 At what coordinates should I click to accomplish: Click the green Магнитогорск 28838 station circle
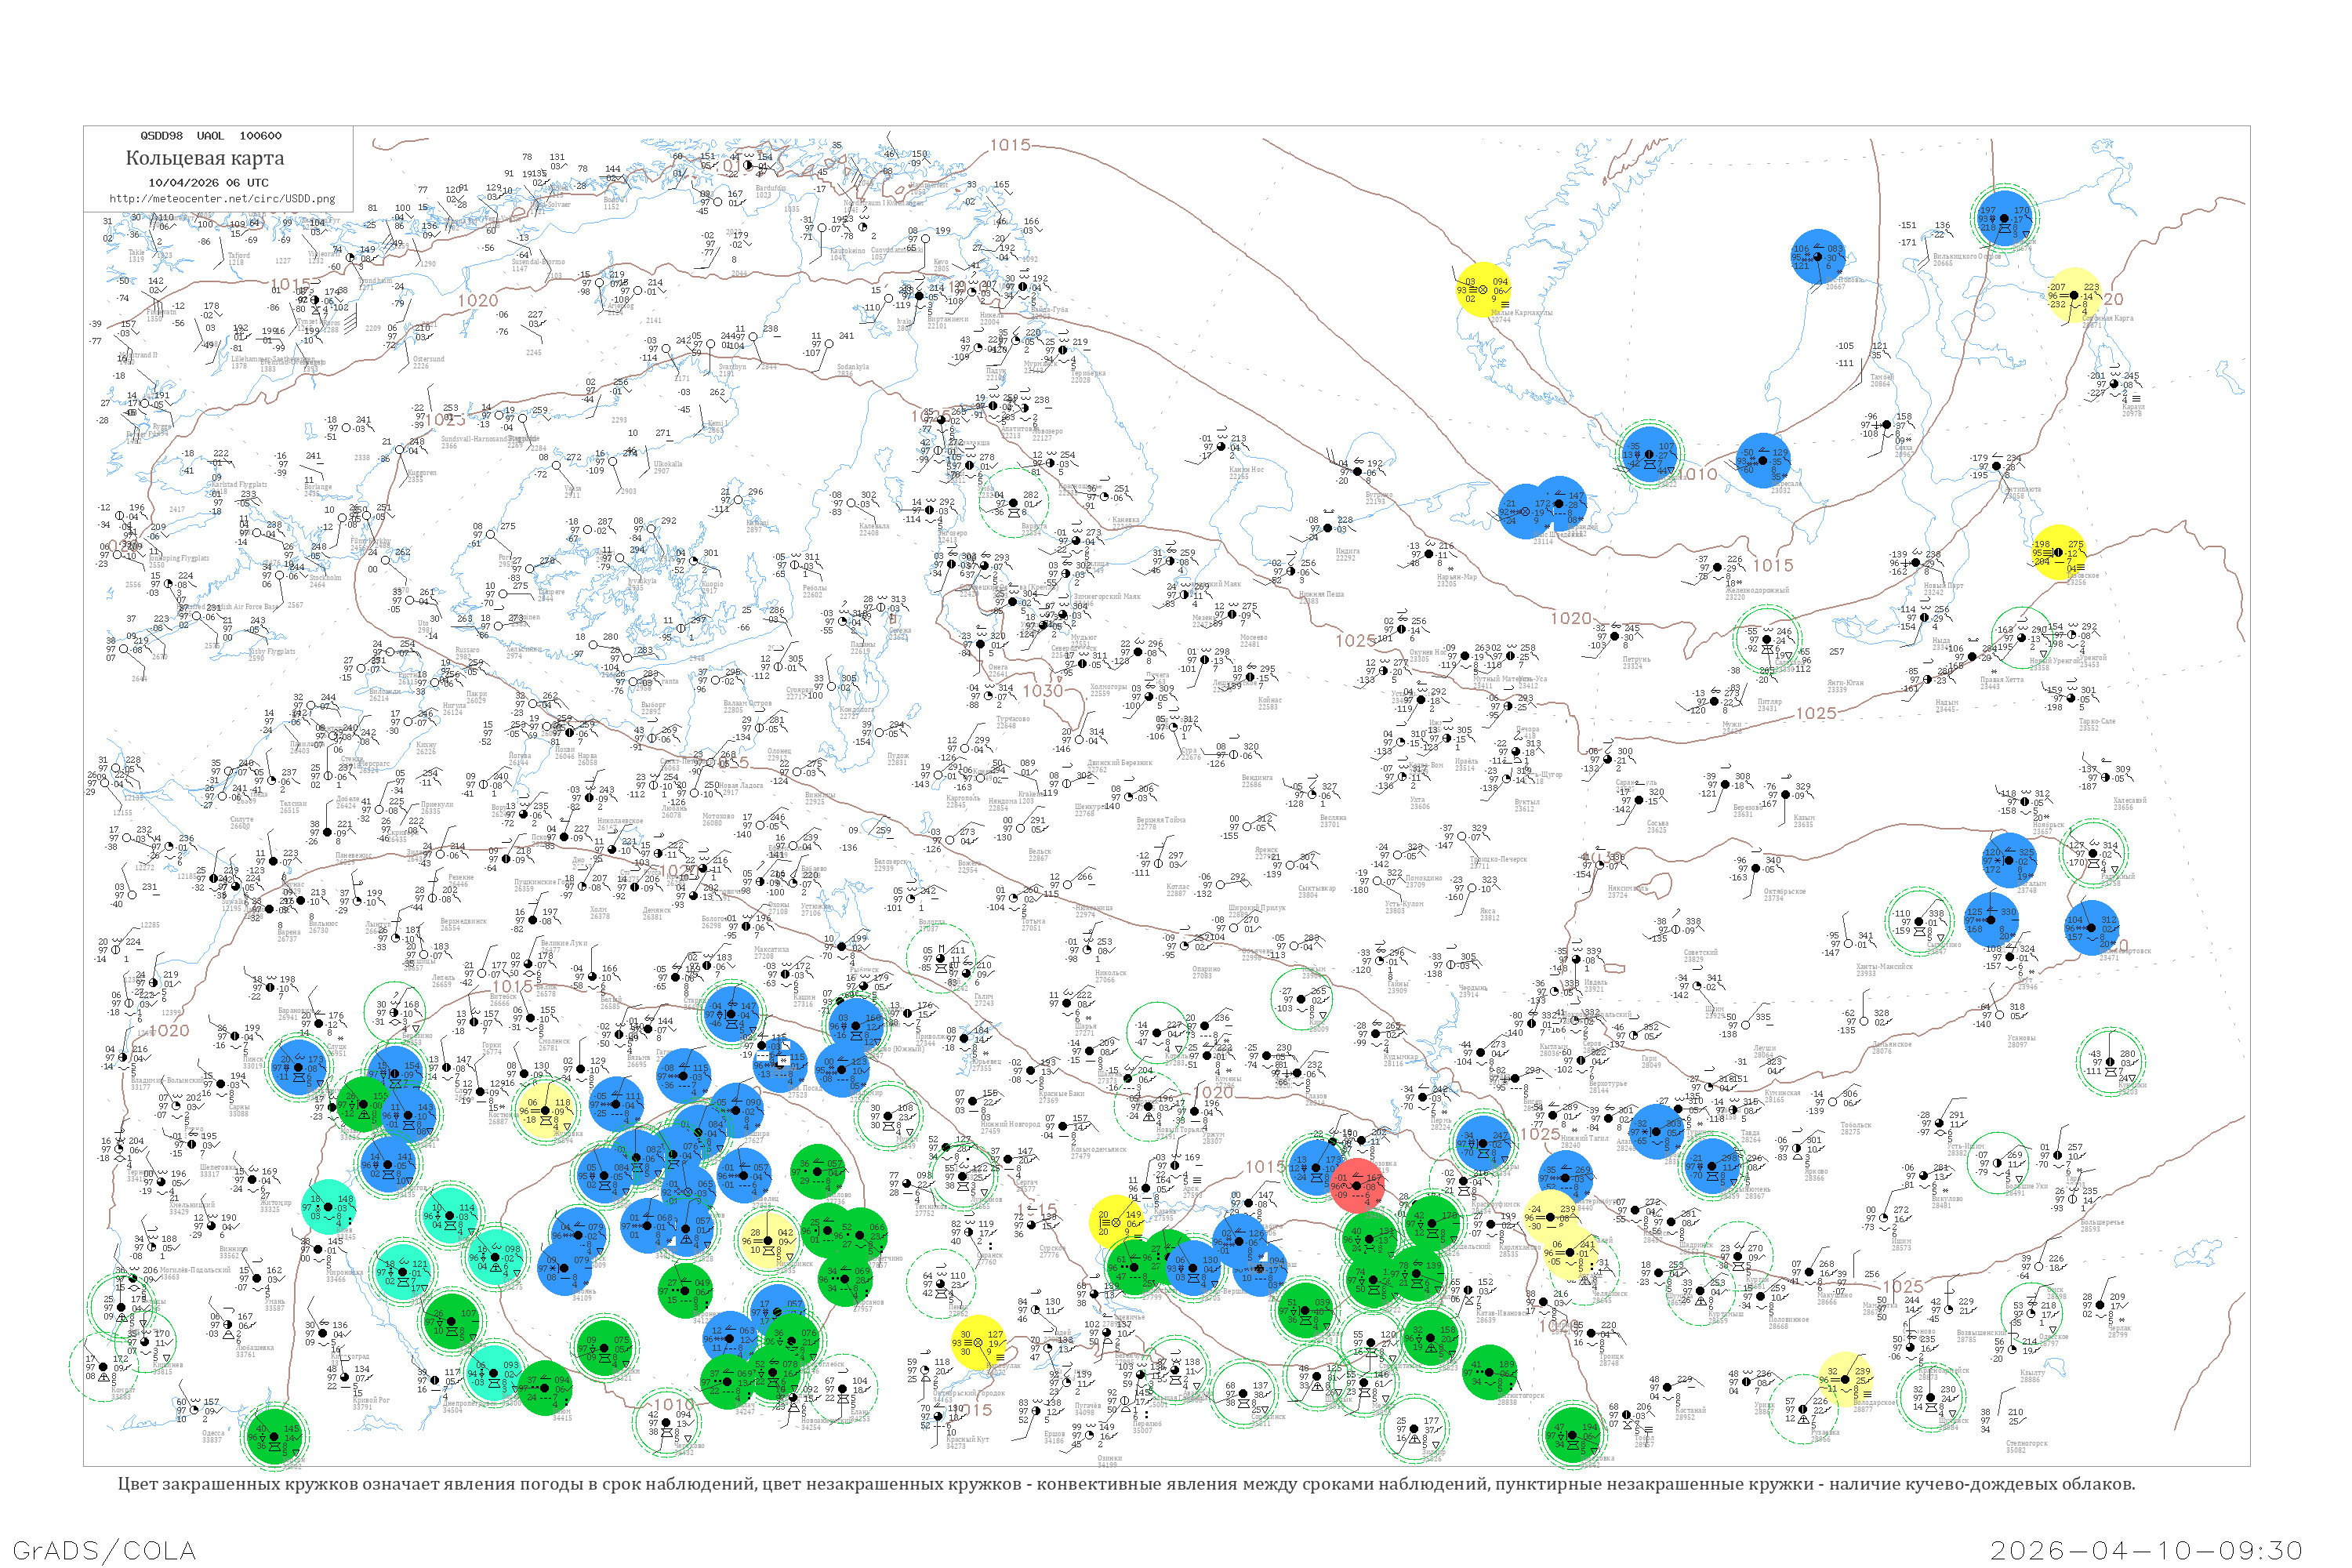(x=1489, y=1372)
